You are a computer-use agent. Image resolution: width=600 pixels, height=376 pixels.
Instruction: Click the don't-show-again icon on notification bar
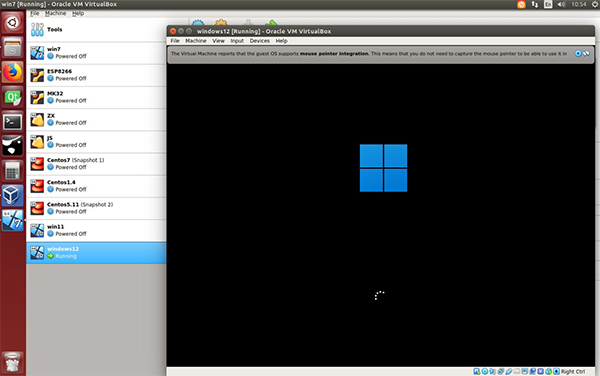586,54
